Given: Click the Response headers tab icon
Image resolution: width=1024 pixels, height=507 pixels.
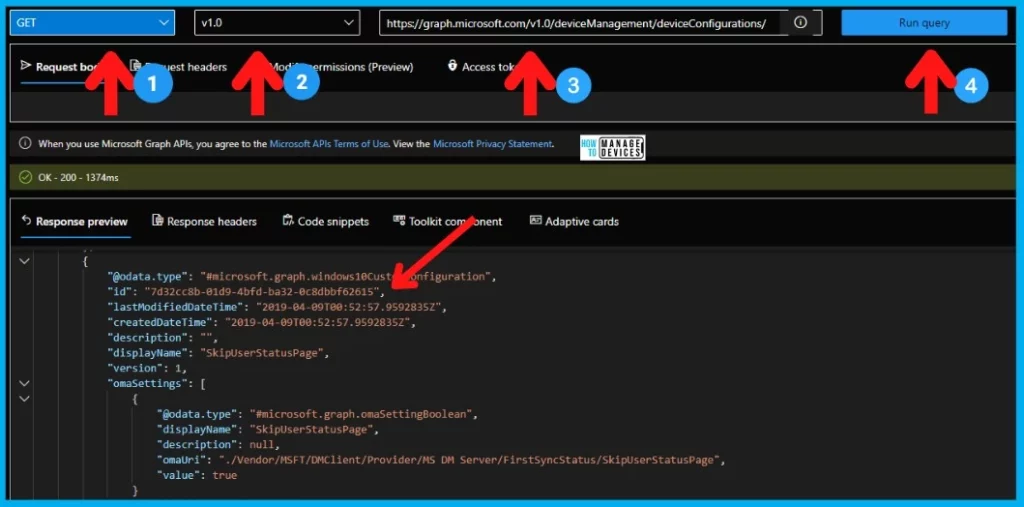Looking at the screenshot, I should 157,221.
